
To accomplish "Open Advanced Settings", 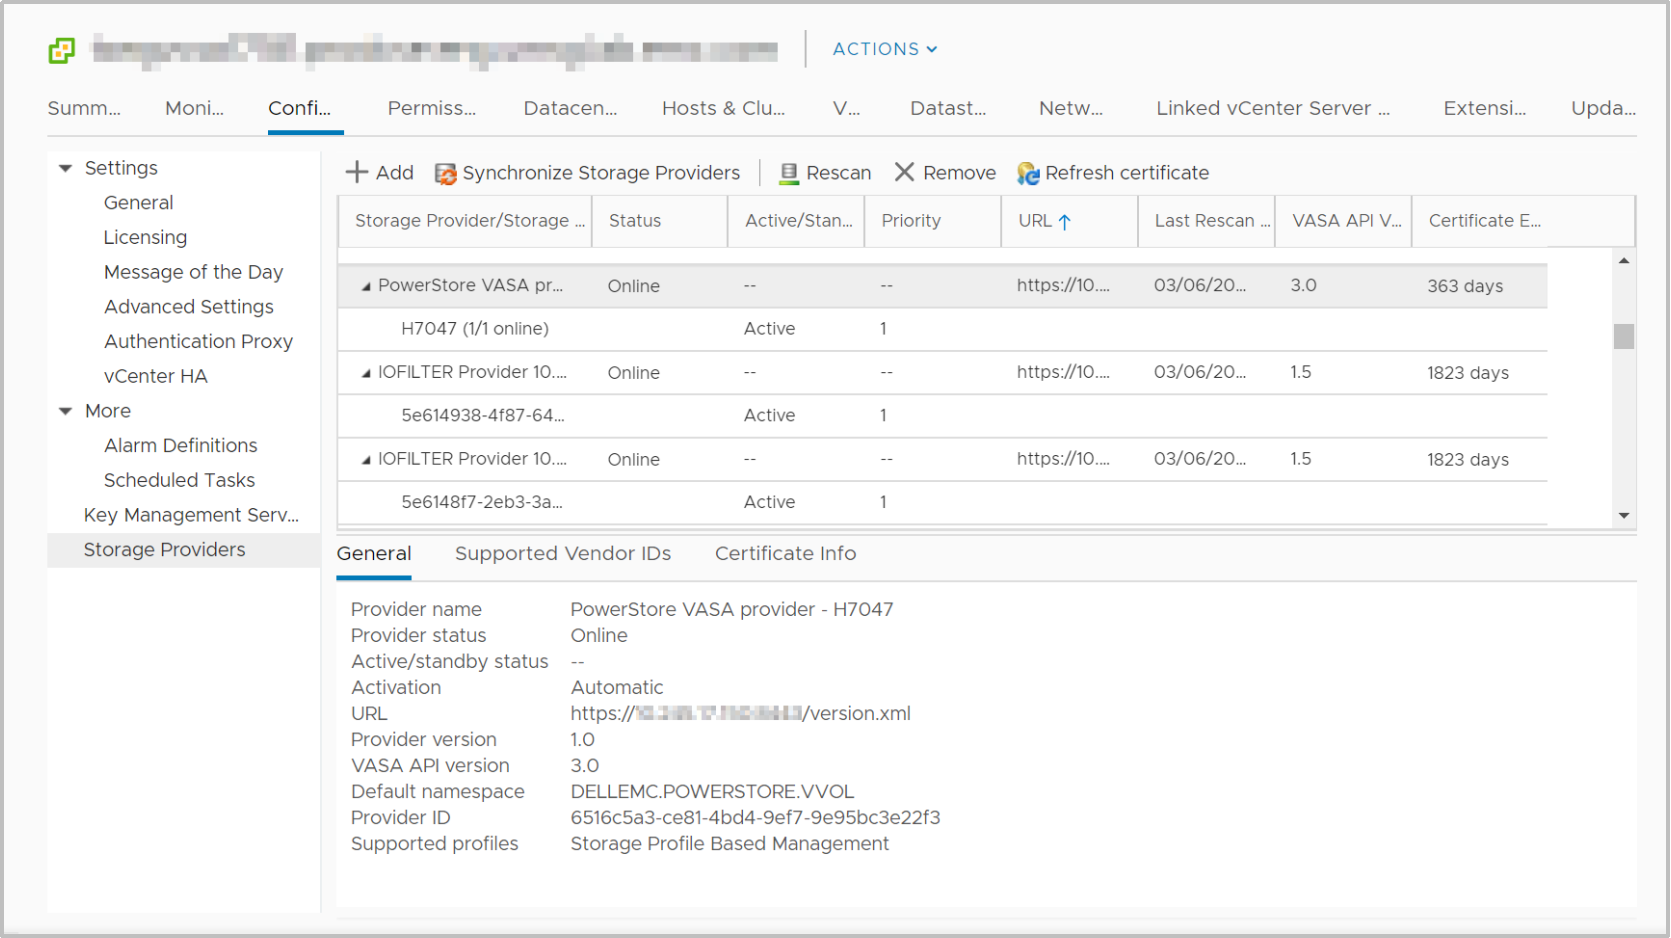I will click(x=188, y=307).
